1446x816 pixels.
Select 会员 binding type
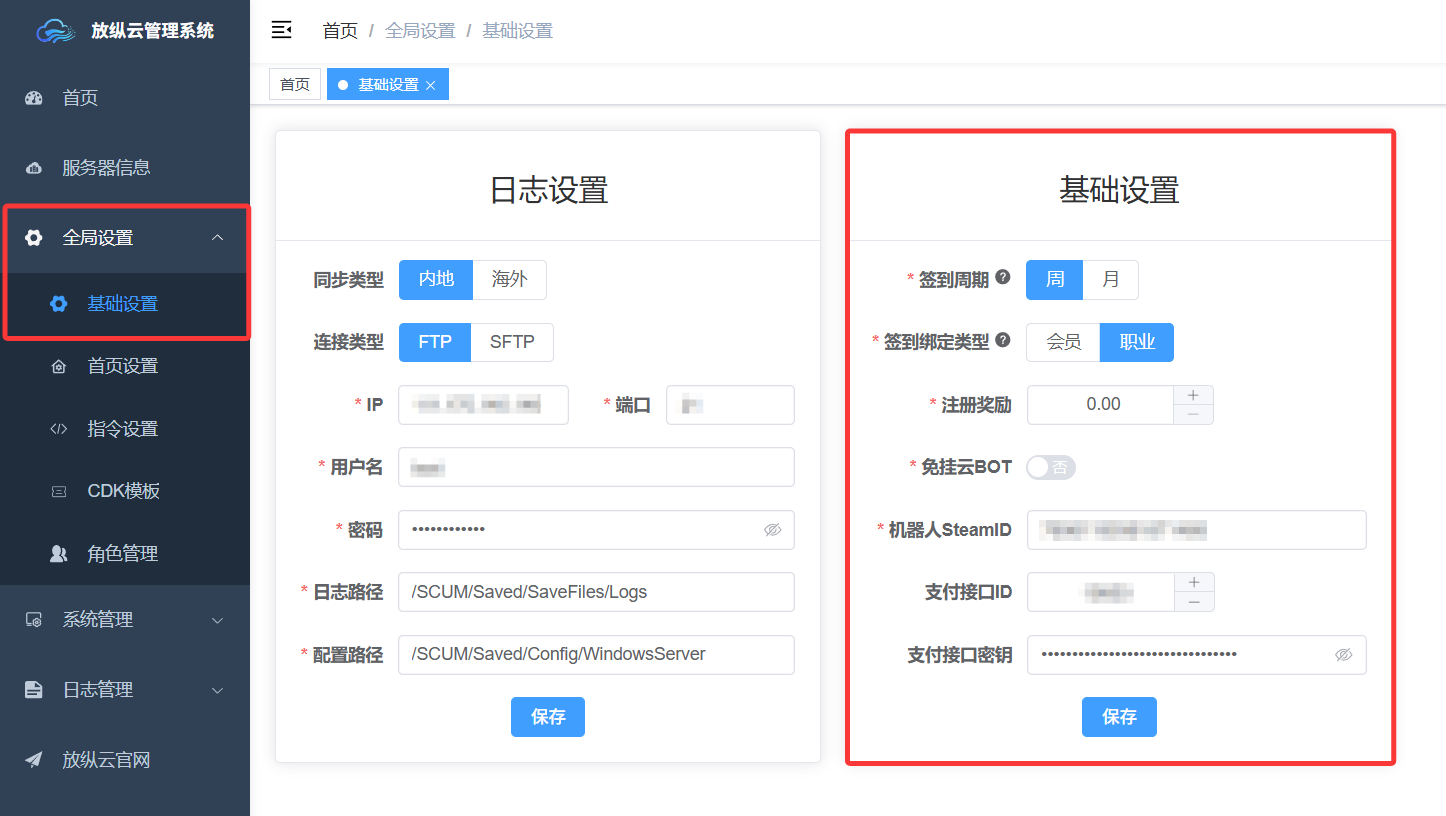coord(1064,342)
